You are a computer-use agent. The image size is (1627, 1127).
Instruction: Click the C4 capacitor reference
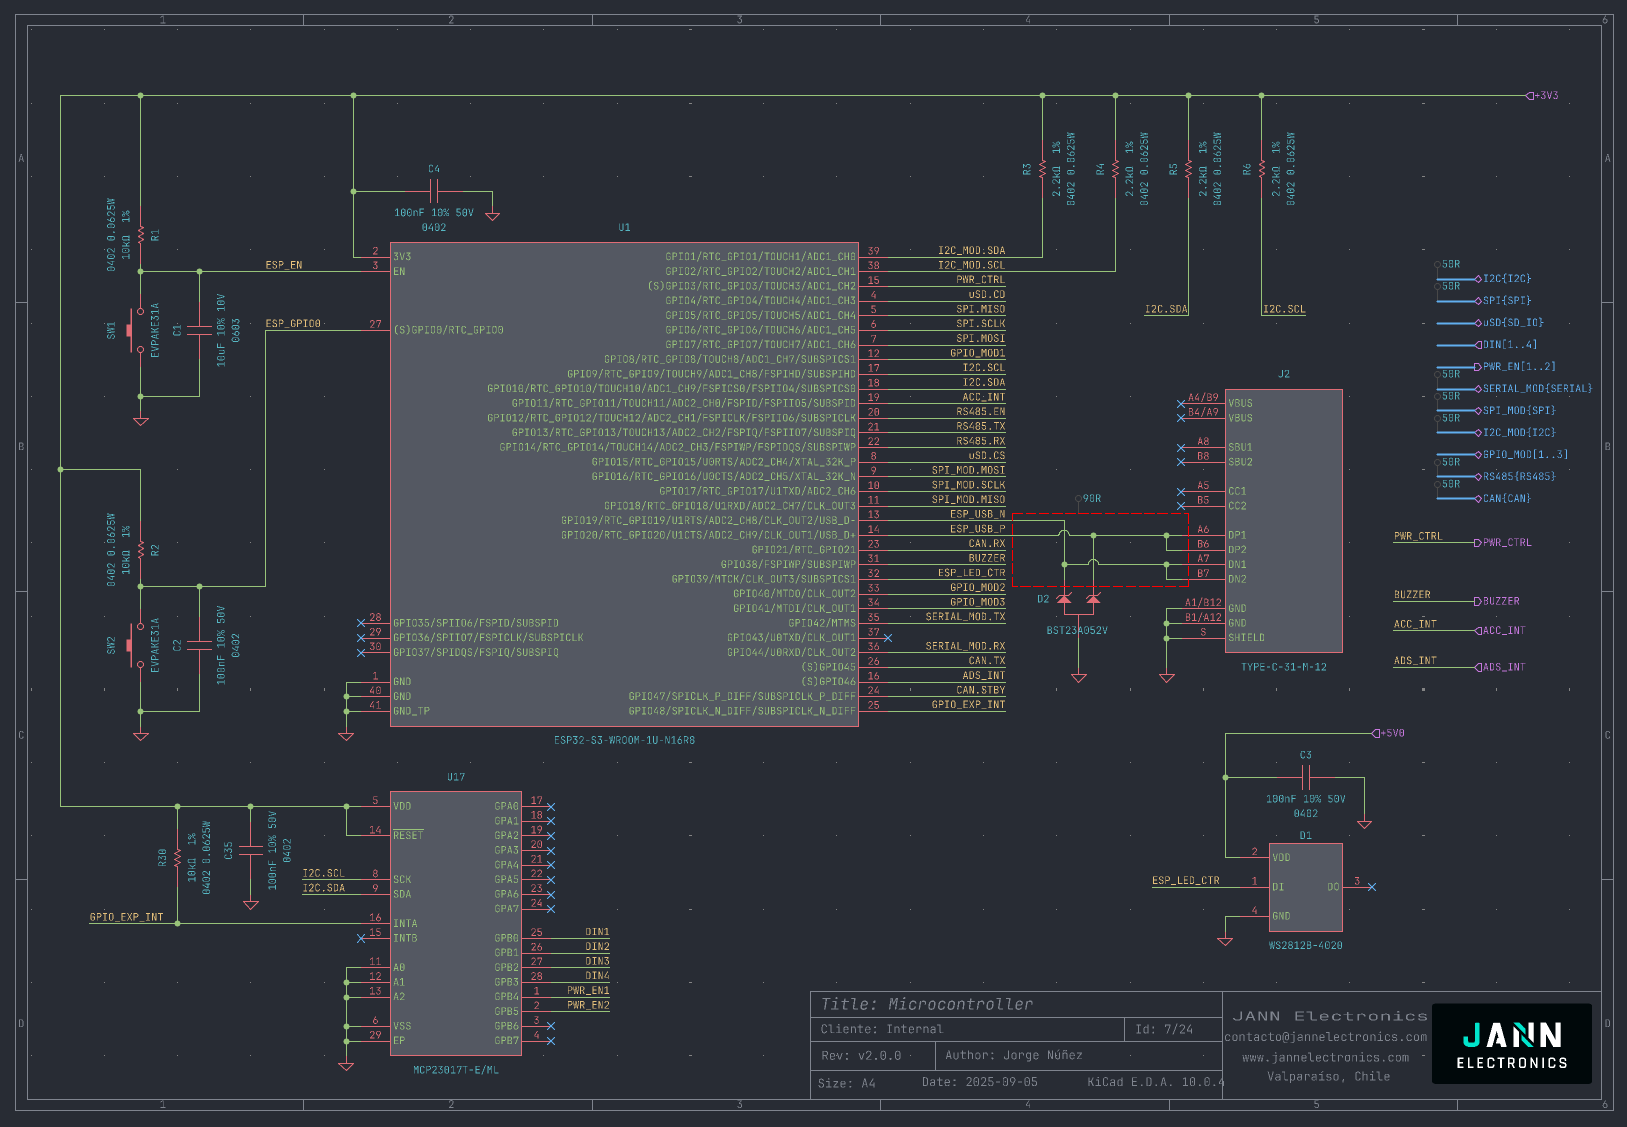pyautogui.click(x=434, y=169)
